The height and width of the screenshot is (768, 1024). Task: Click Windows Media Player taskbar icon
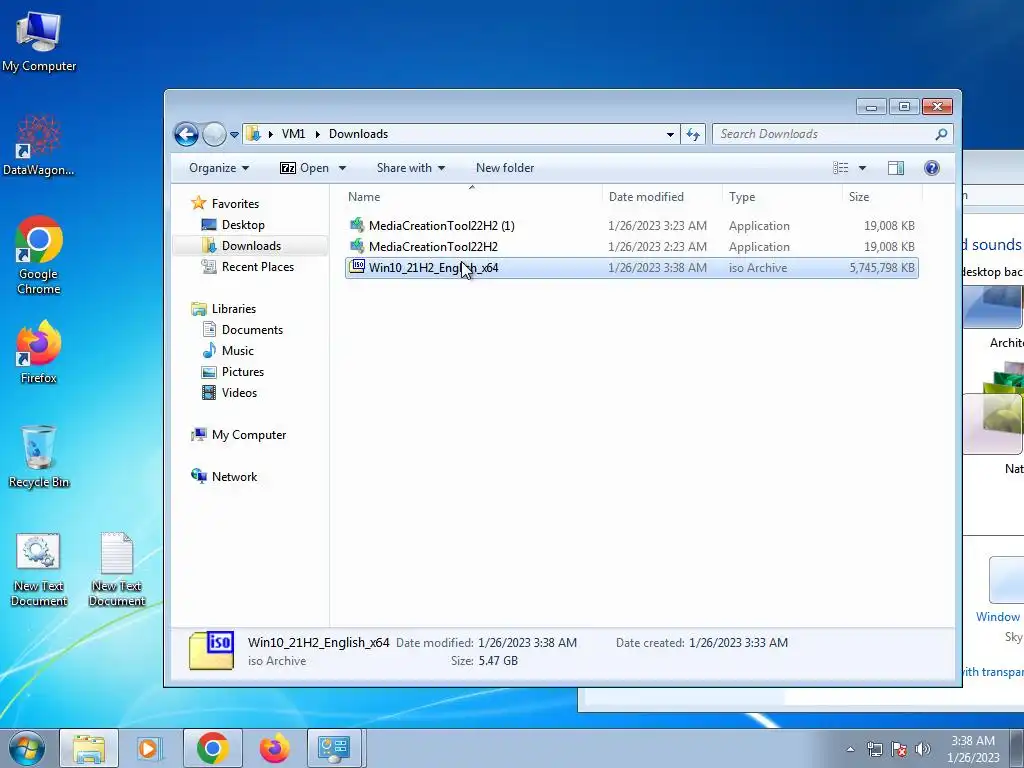click(x=150, y=748)
